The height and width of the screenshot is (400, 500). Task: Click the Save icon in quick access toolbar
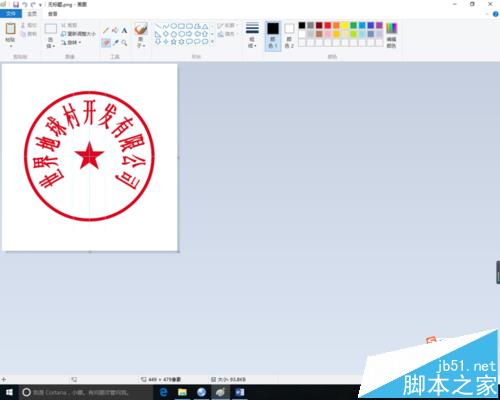coord(16,5)
